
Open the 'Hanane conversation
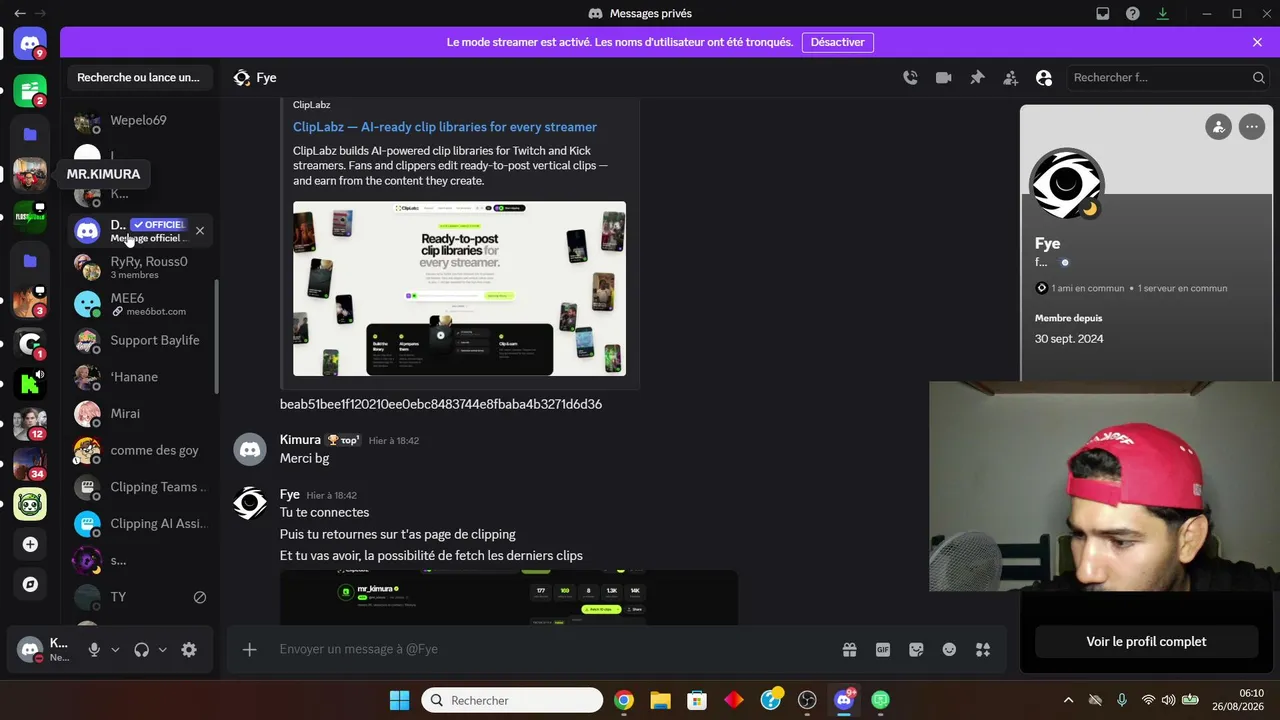click(140, 377)
